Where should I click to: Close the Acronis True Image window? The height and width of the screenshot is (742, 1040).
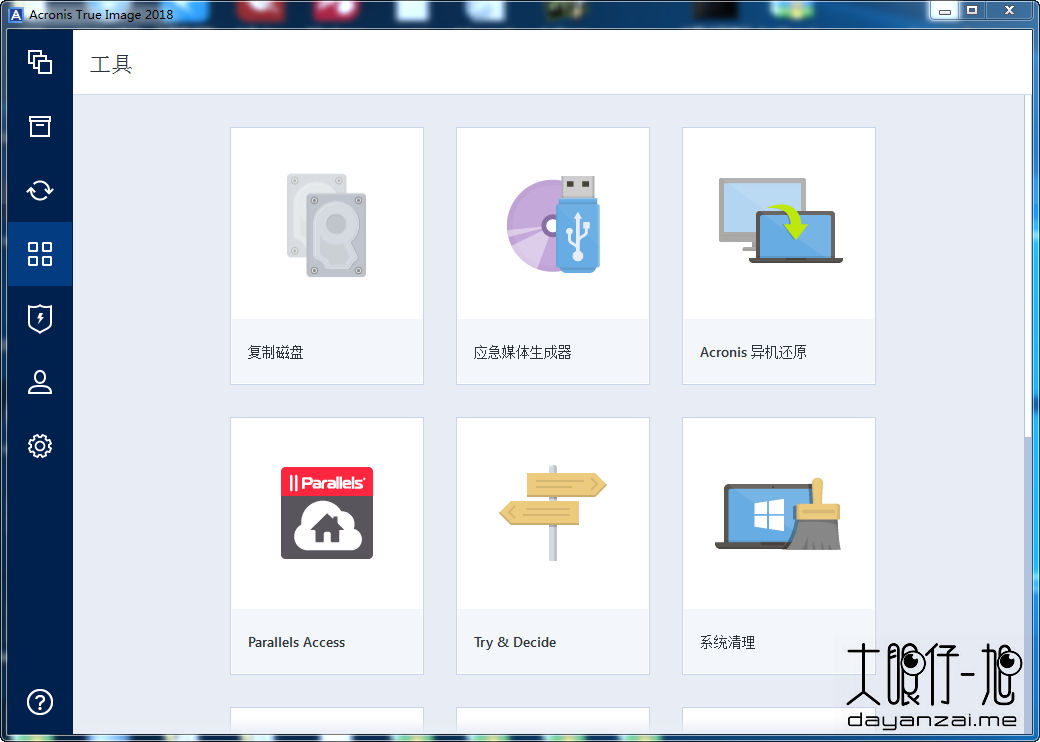pyautogui.click(x=1009, y=10)
